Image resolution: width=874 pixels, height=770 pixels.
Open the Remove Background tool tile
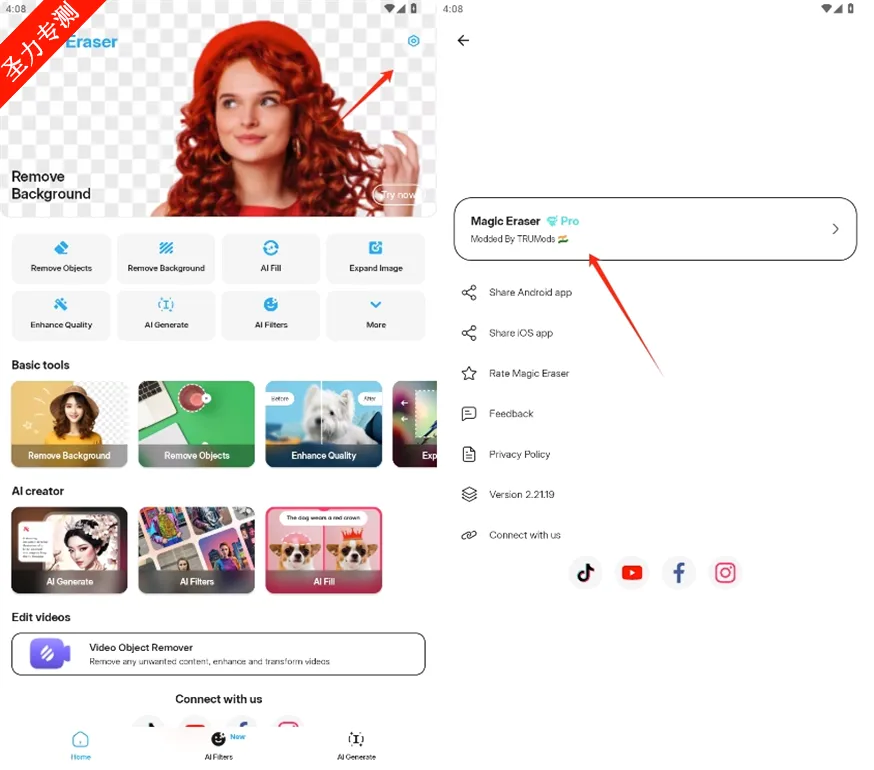[166, 258]
